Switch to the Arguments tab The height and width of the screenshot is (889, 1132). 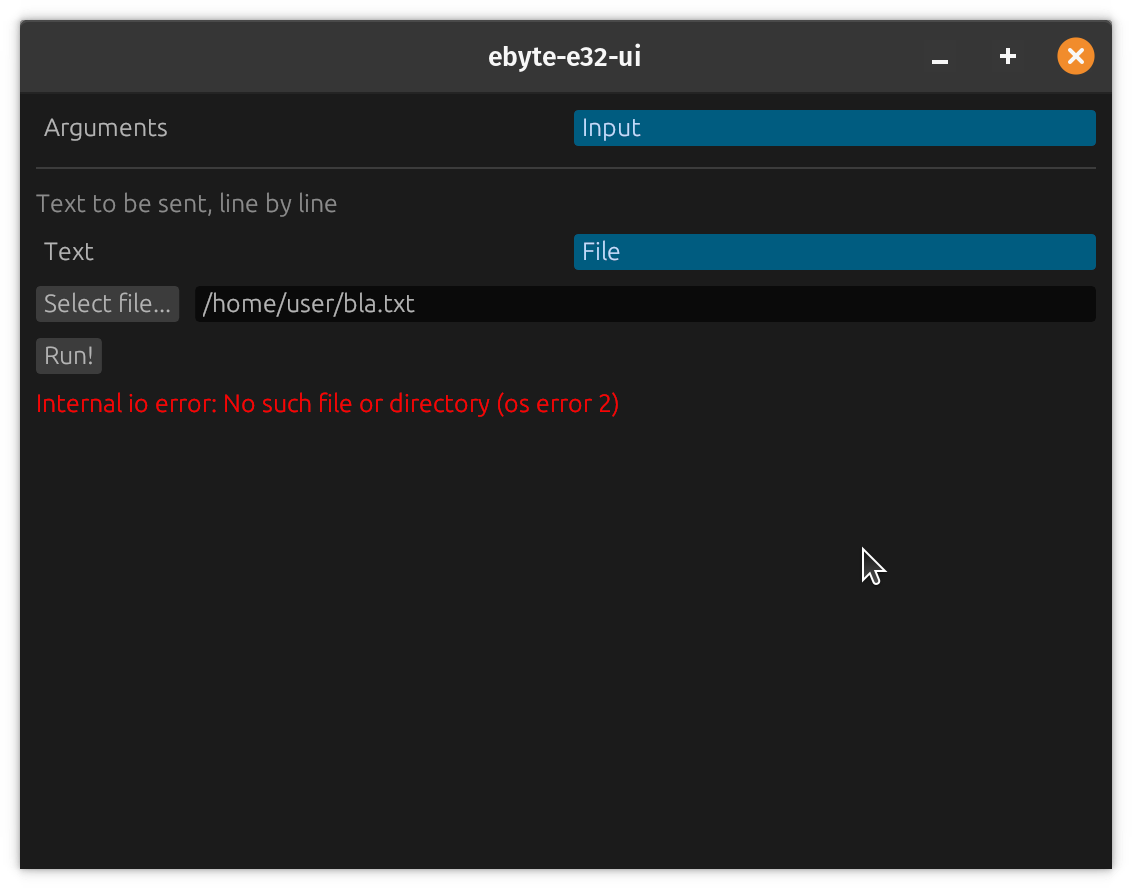106,128
